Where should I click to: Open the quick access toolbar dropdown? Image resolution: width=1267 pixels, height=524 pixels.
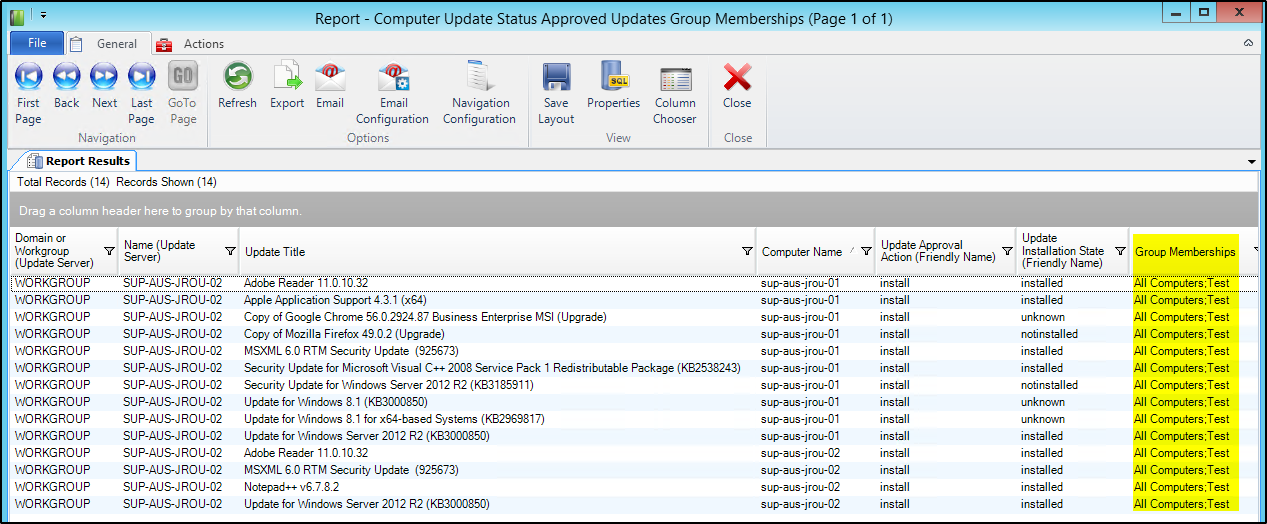point(44,17)
